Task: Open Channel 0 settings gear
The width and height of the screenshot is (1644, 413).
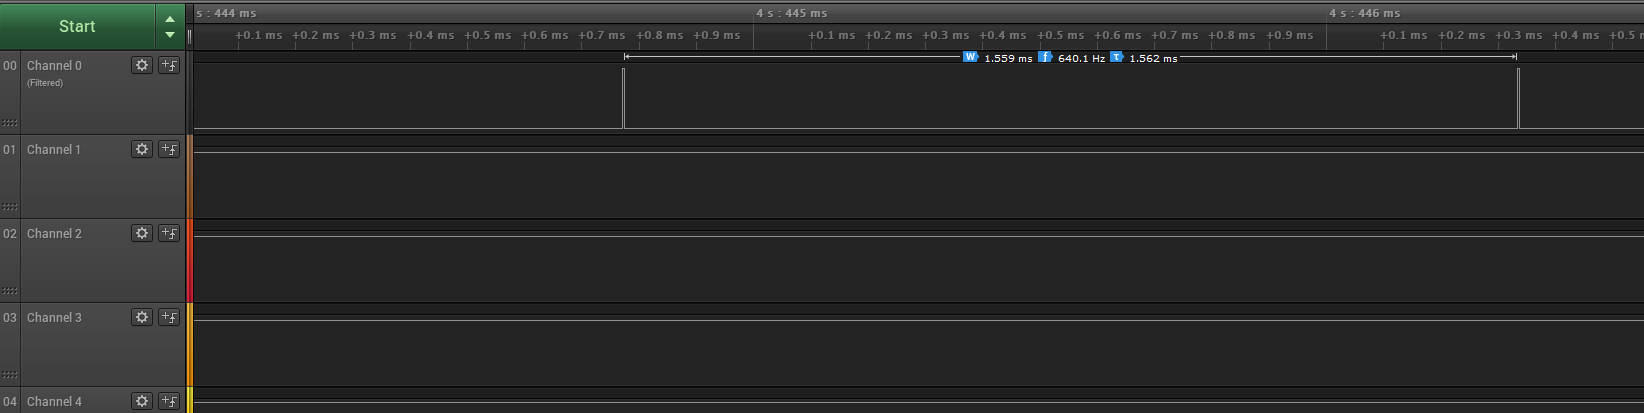Action: click(x=142, y=65)
